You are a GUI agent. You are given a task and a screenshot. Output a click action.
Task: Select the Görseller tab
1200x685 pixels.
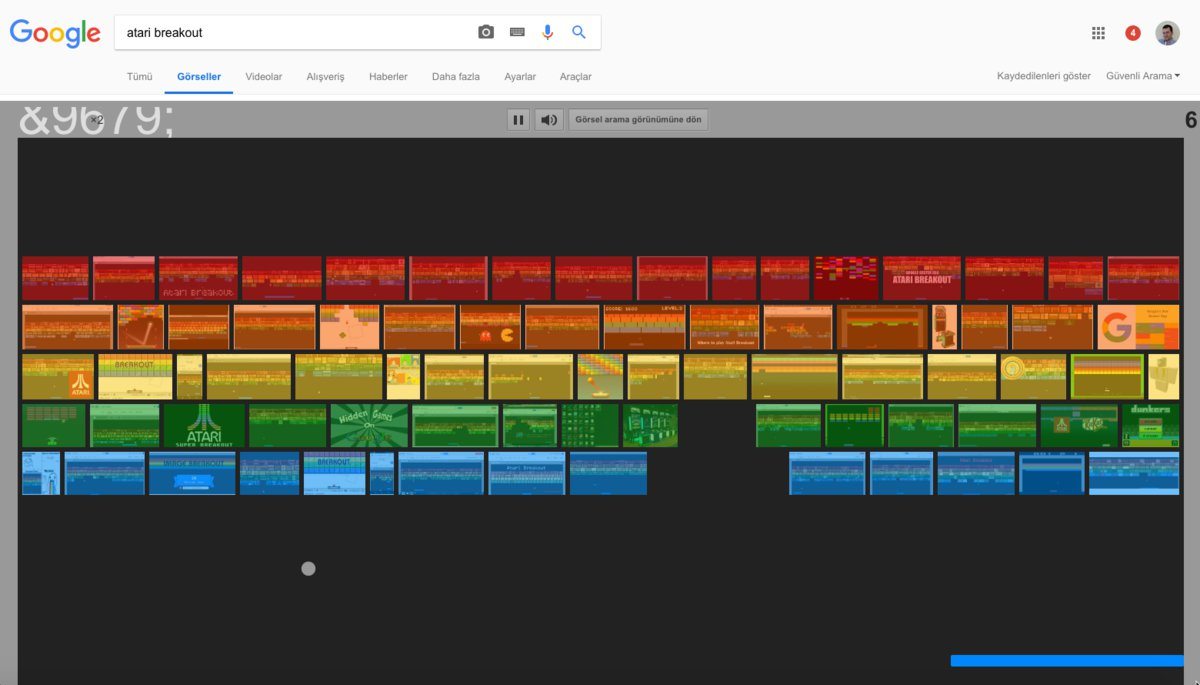pos(199,77)
